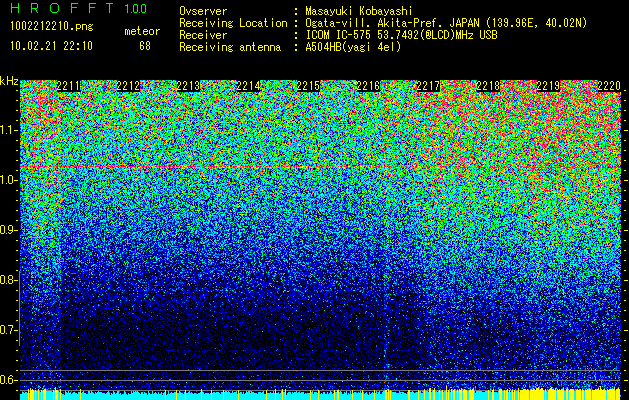Click the 2219 time marker label
The height and width of the screenshot is (400, 629).
point(548,86)
